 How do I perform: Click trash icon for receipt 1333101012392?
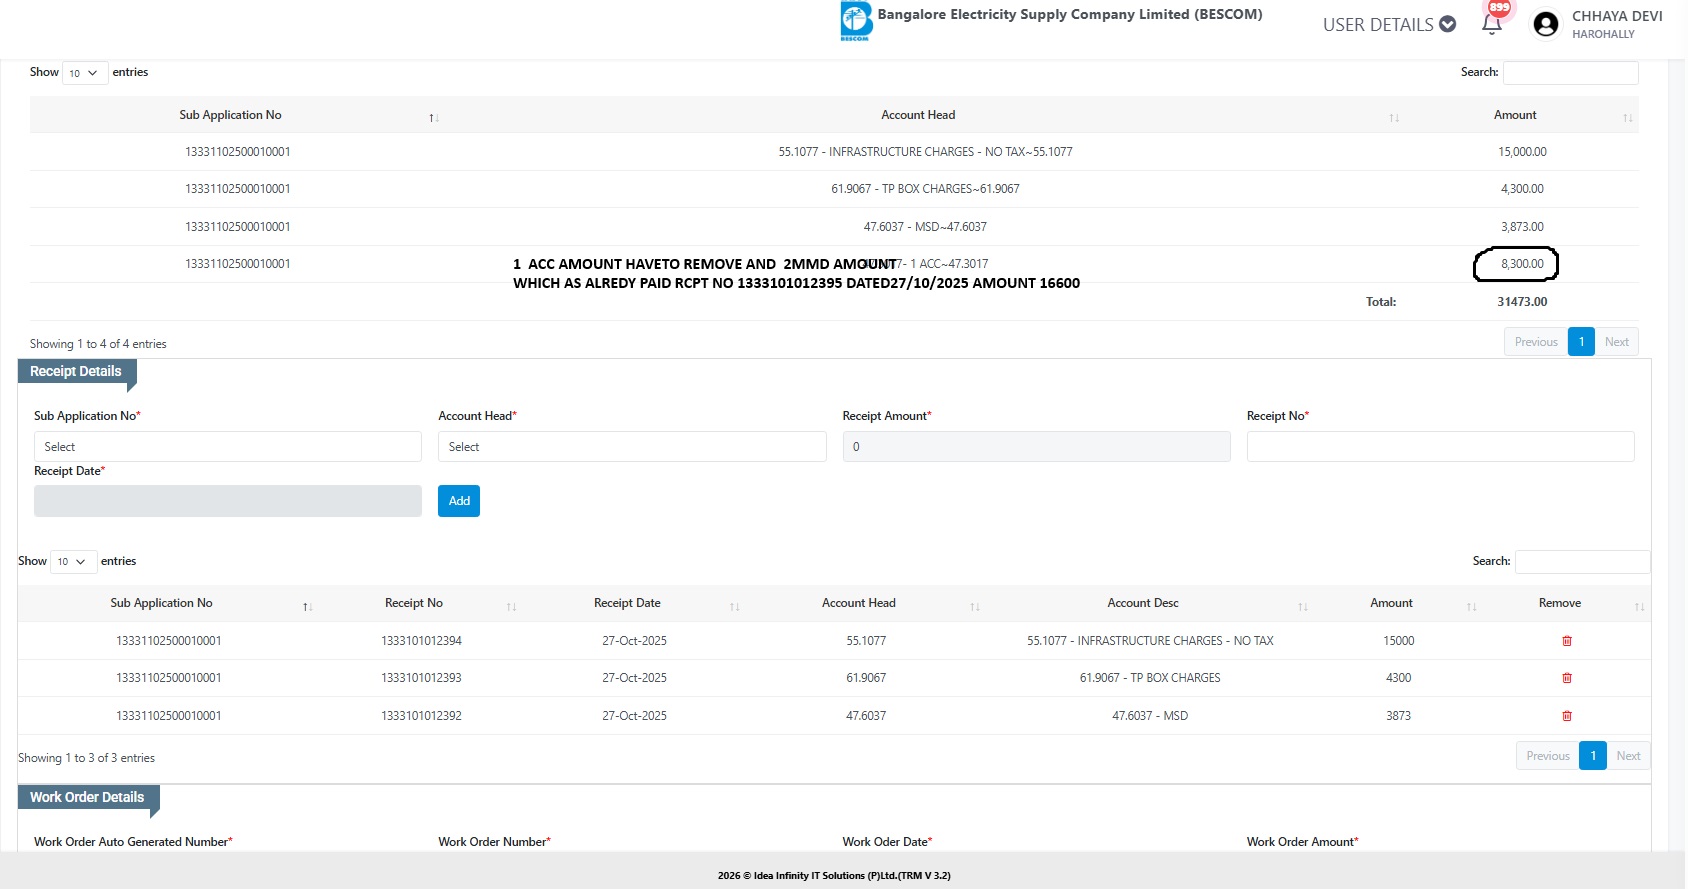1566,716
